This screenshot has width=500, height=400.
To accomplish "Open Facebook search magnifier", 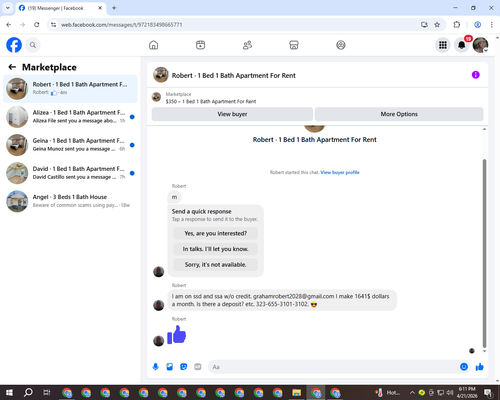I will tap(33, 45).
